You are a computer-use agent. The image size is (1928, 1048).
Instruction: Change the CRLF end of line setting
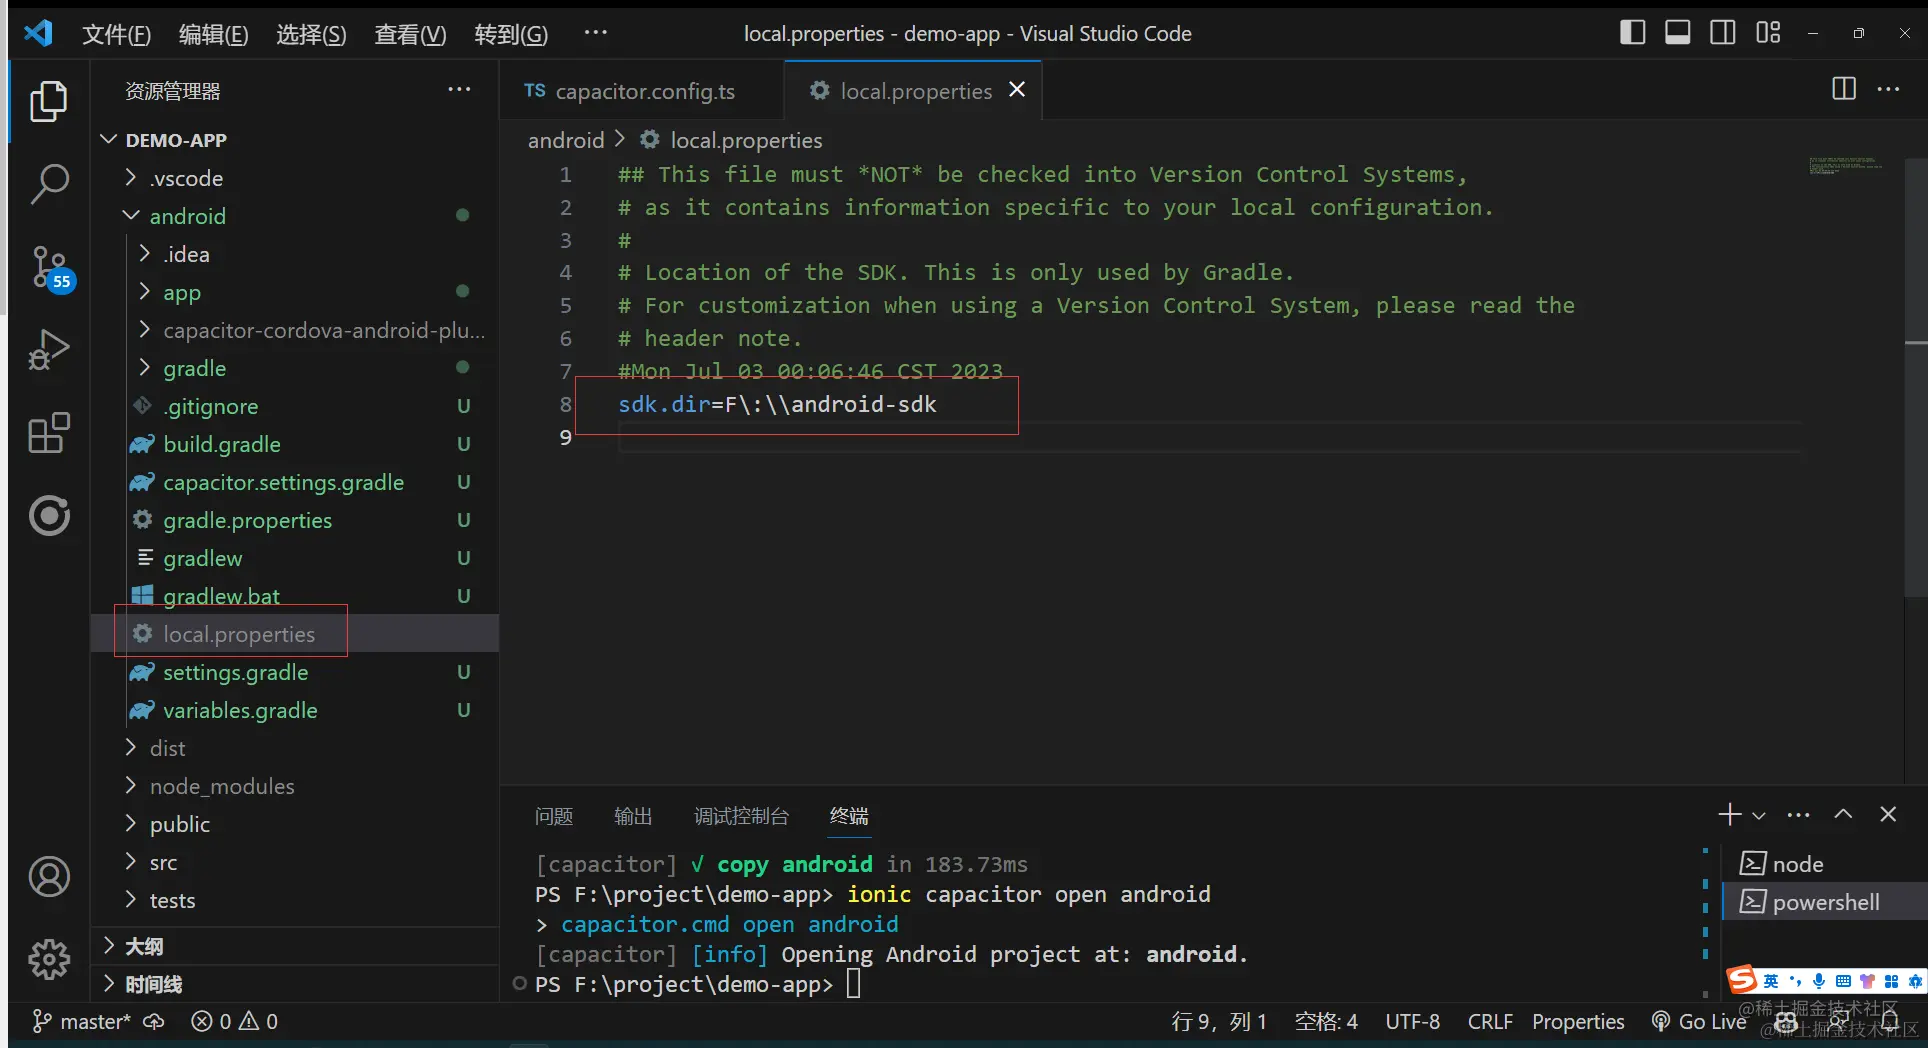(1490, 1021)
